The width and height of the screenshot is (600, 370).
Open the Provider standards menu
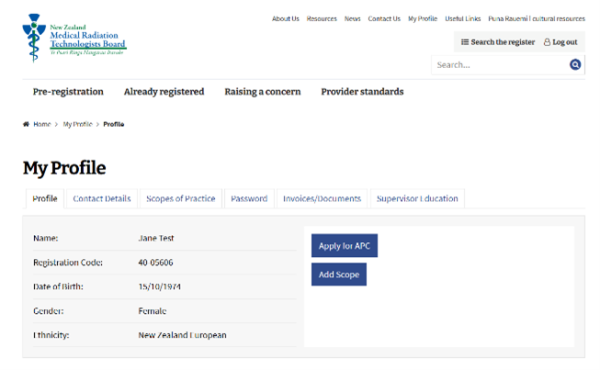362,92
